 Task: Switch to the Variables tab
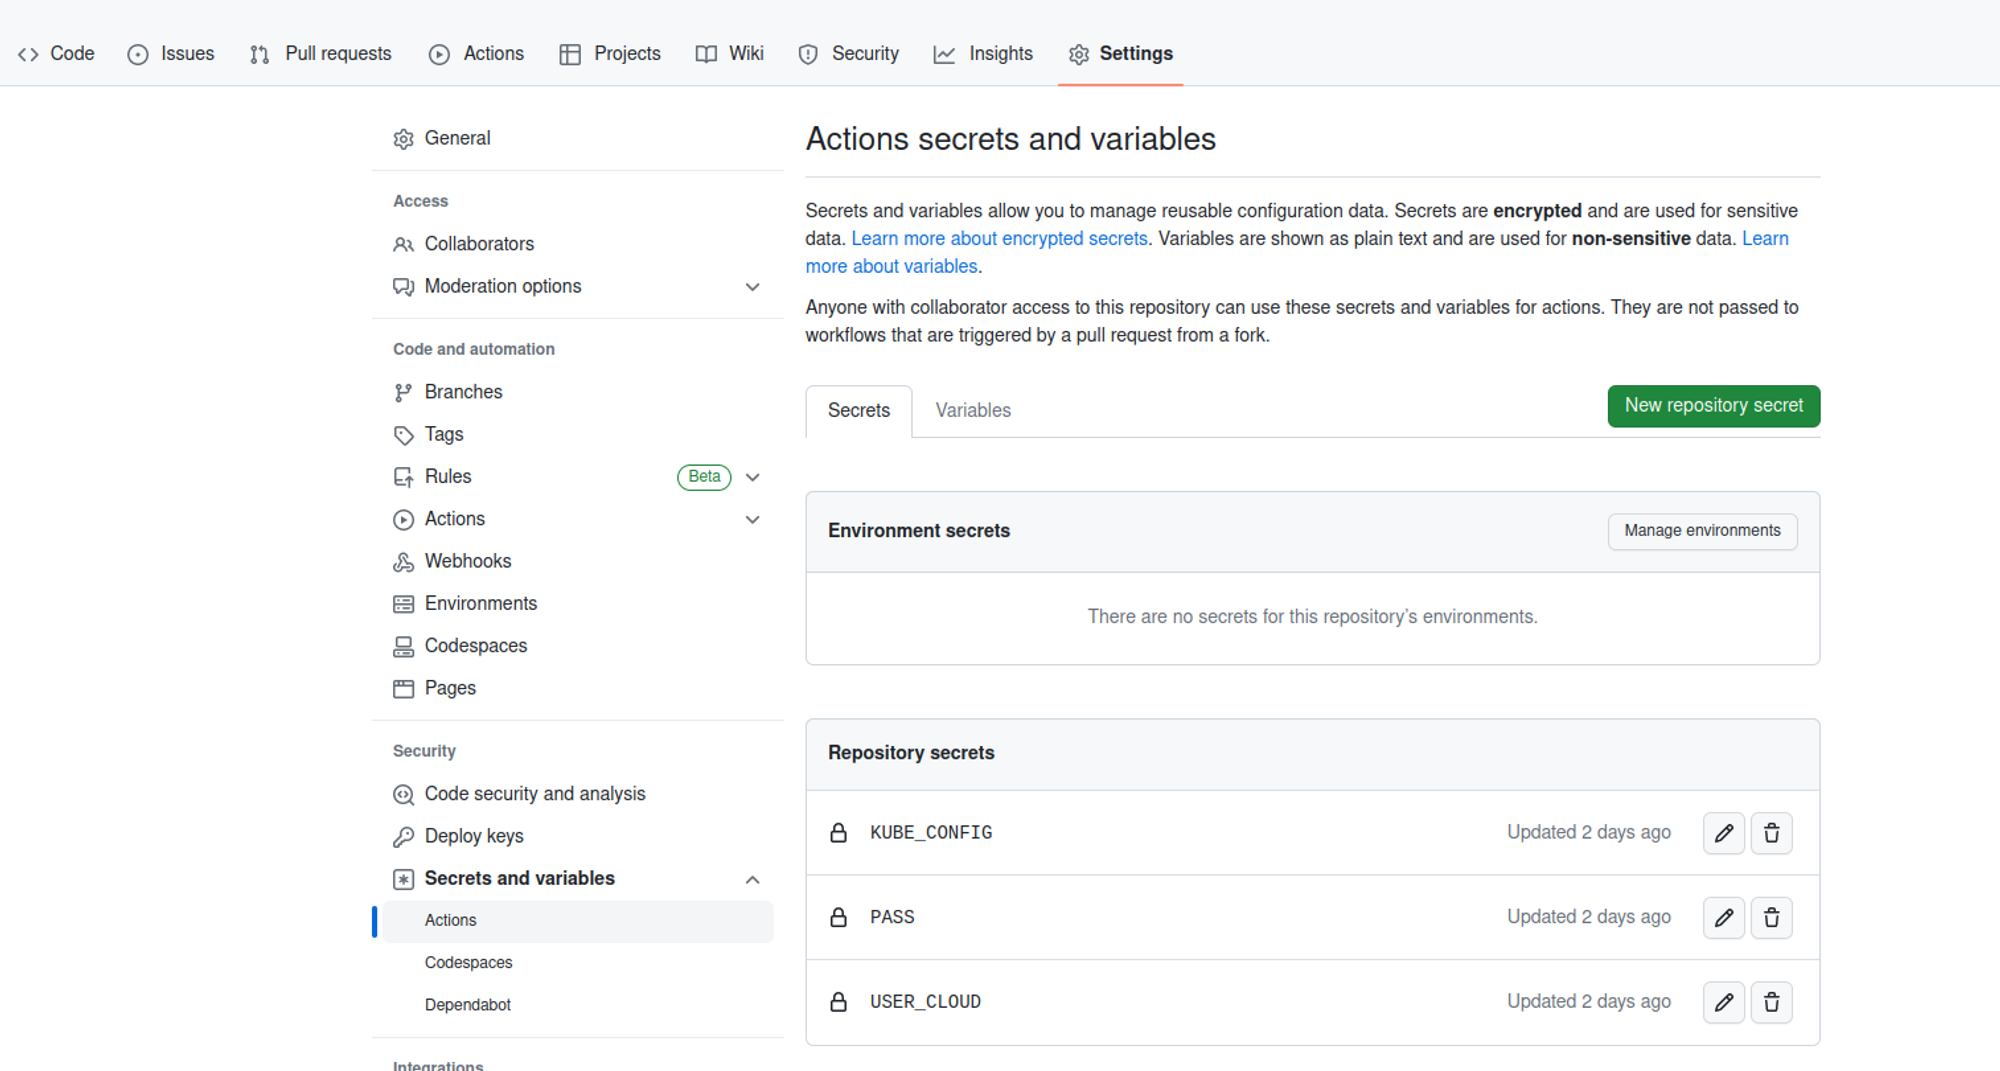(x=972, y=410)
